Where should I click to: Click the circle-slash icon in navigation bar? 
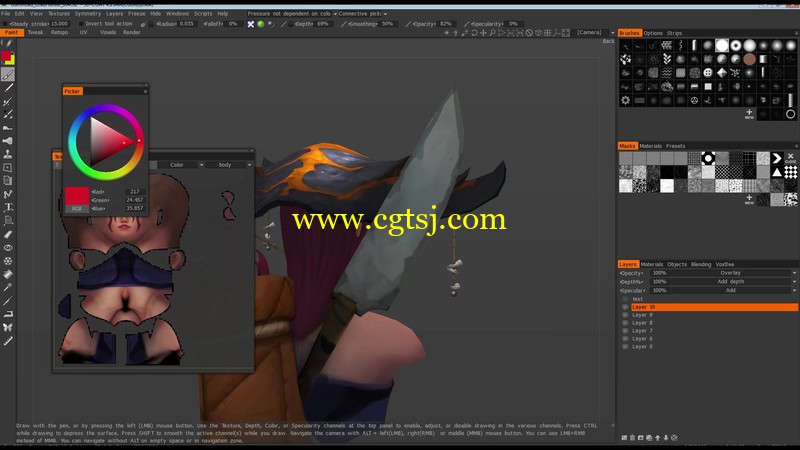[529, 33]
